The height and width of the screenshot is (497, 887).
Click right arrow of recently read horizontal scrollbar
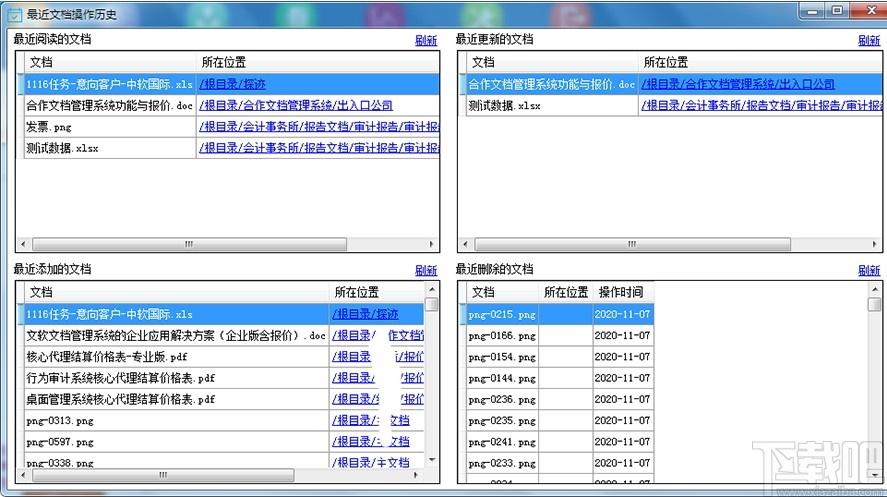point(432,244)
